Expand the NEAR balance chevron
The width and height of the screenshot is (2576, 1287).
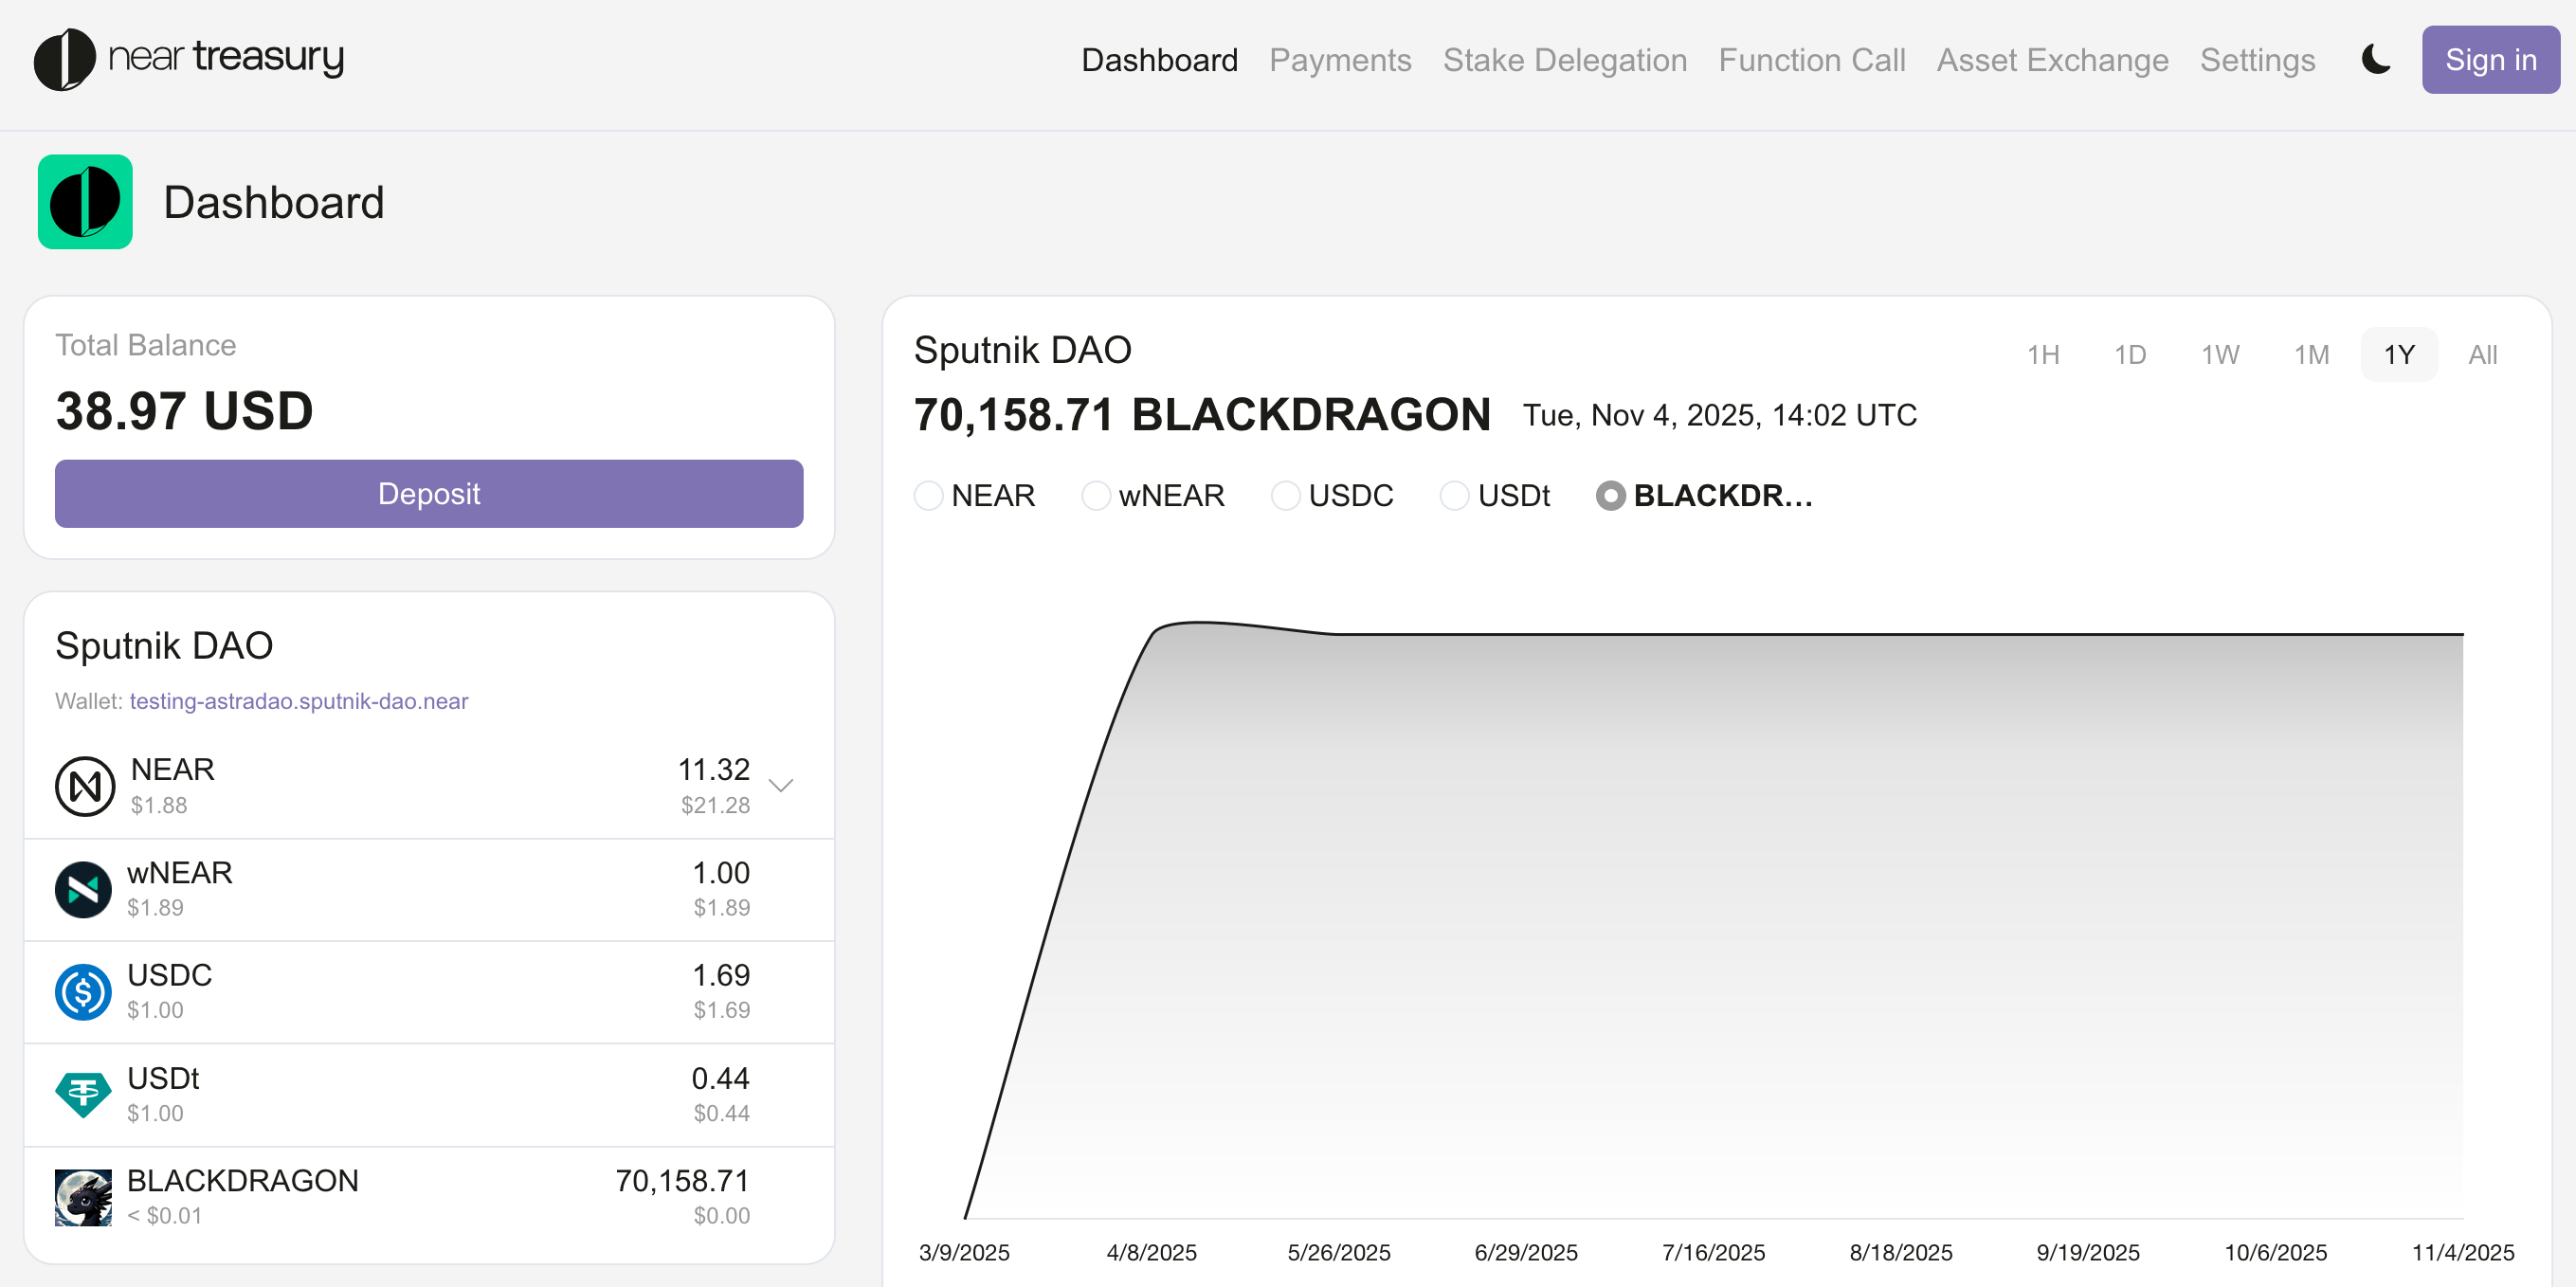coord(781,786)
